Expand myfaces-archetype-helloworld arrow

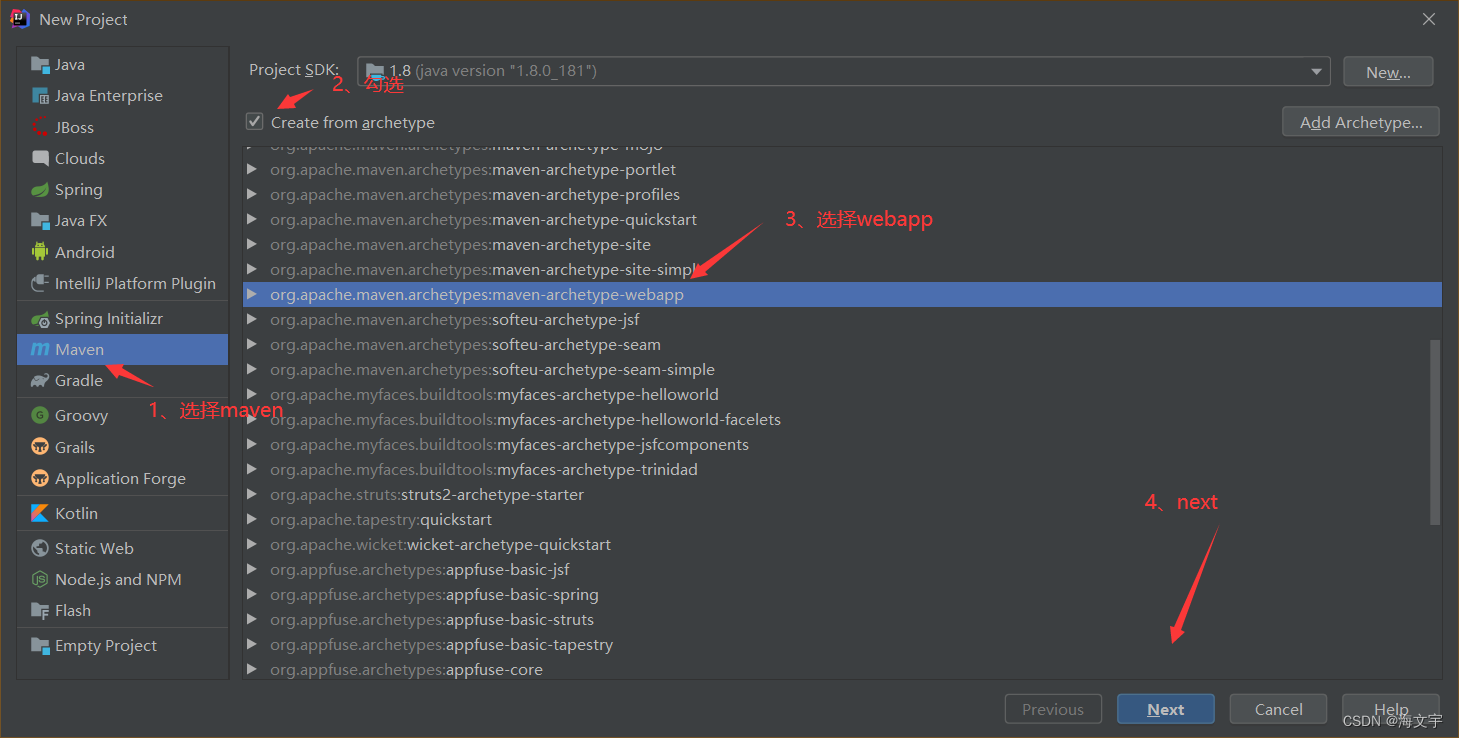coord(252,395)
